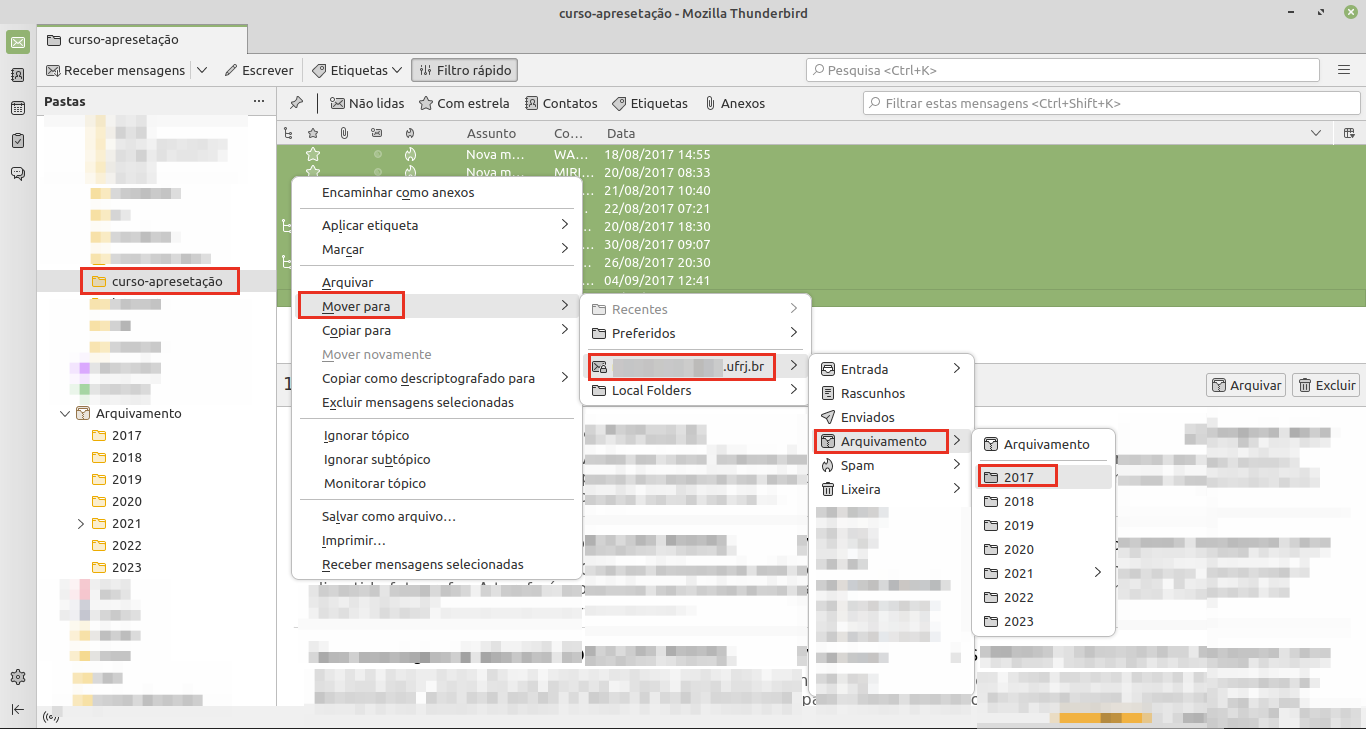The height and width of the screenshot is (729, 1366).
Task: Select the 2022 folder in submenu
Action: point(1043,597)
